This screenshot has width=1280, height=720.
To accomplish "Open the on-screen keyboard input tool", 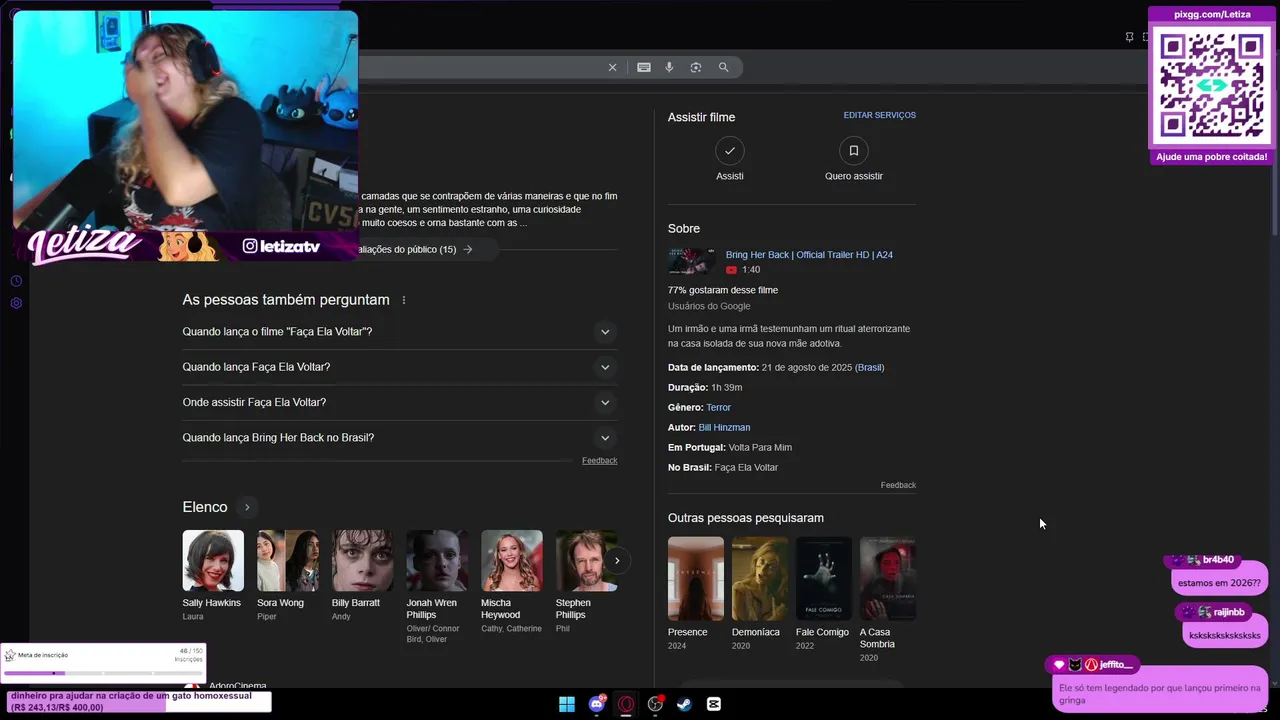I will (644, 67).
